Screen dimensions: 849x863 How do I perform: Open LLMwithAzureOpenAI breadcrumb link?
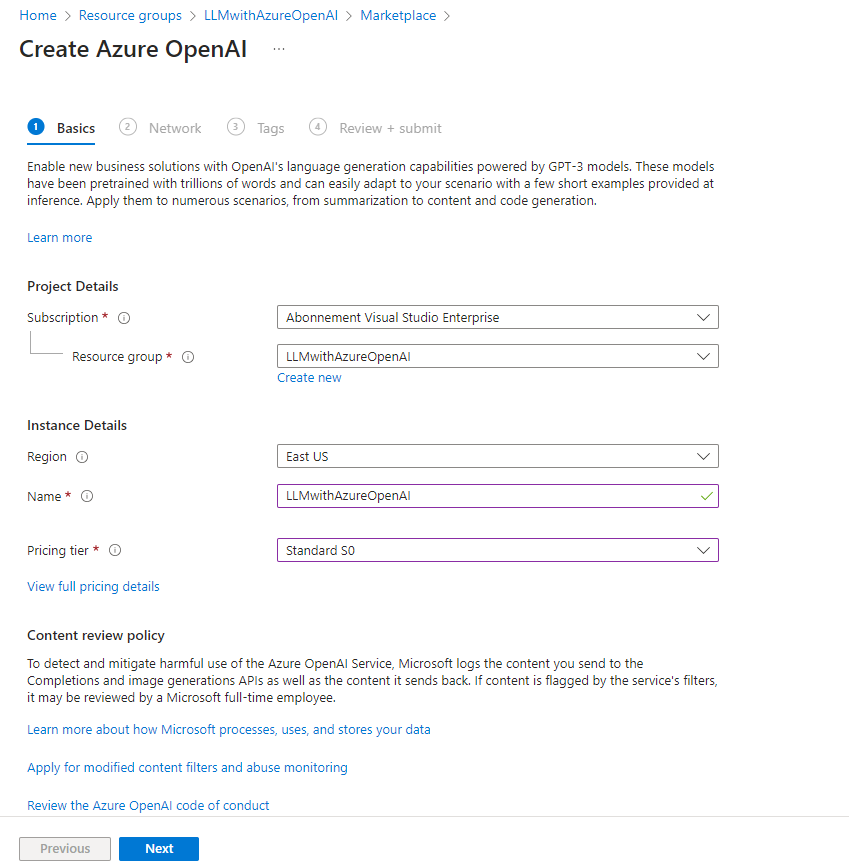point(271,15)
